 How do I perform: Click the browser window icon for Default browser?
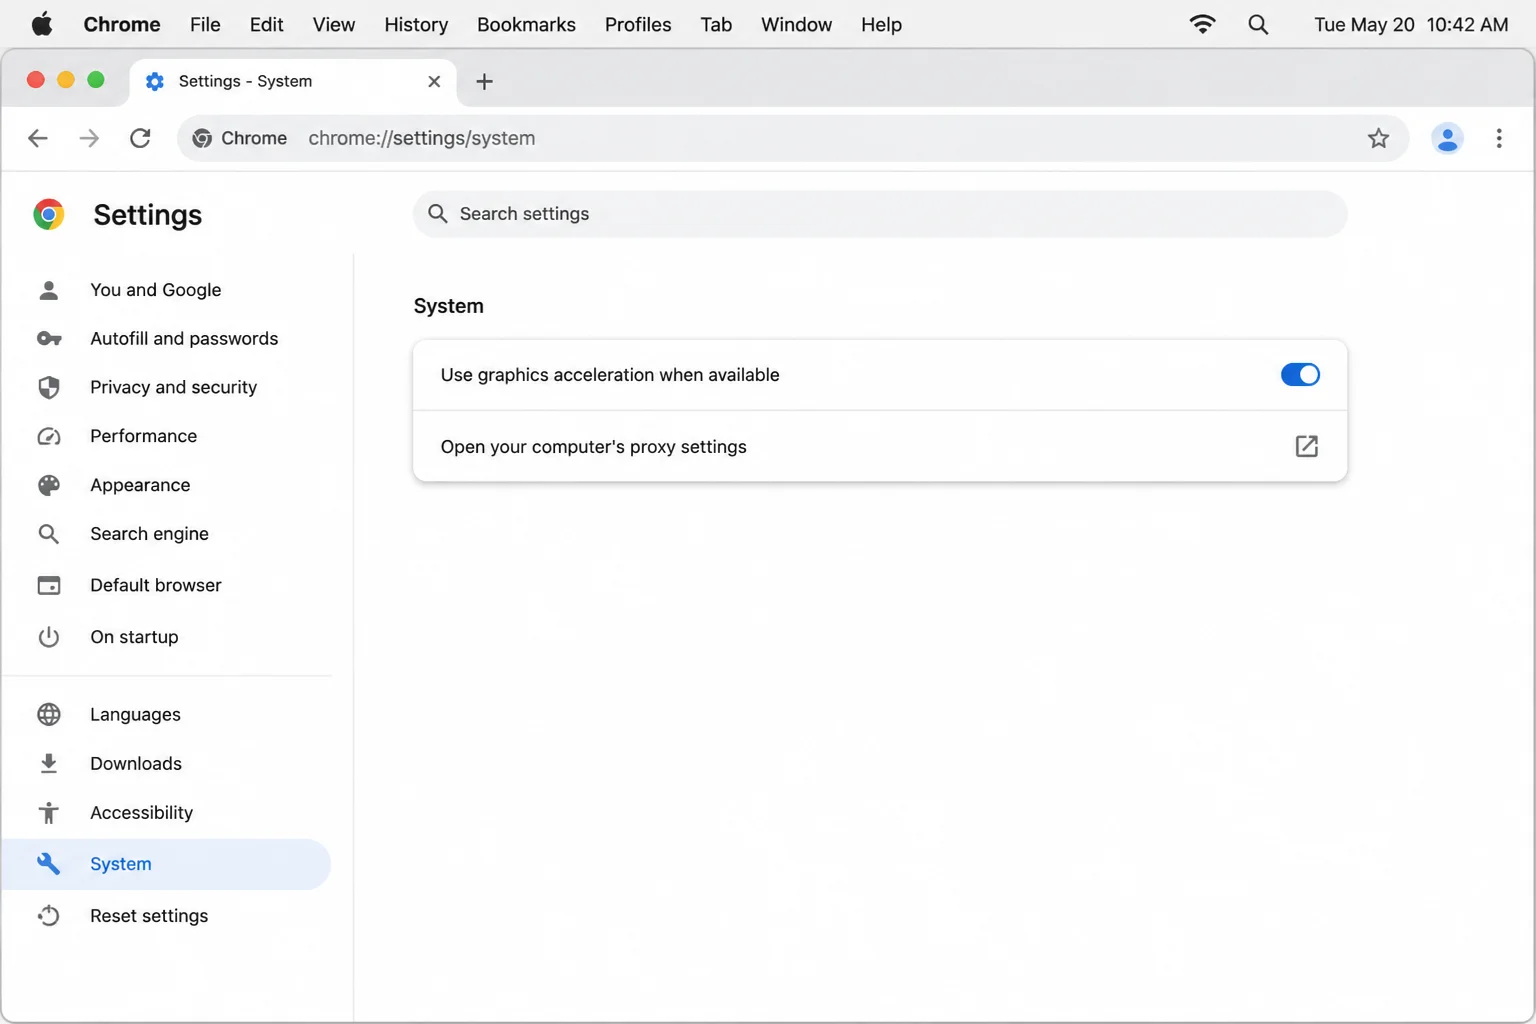coord(48,585)
